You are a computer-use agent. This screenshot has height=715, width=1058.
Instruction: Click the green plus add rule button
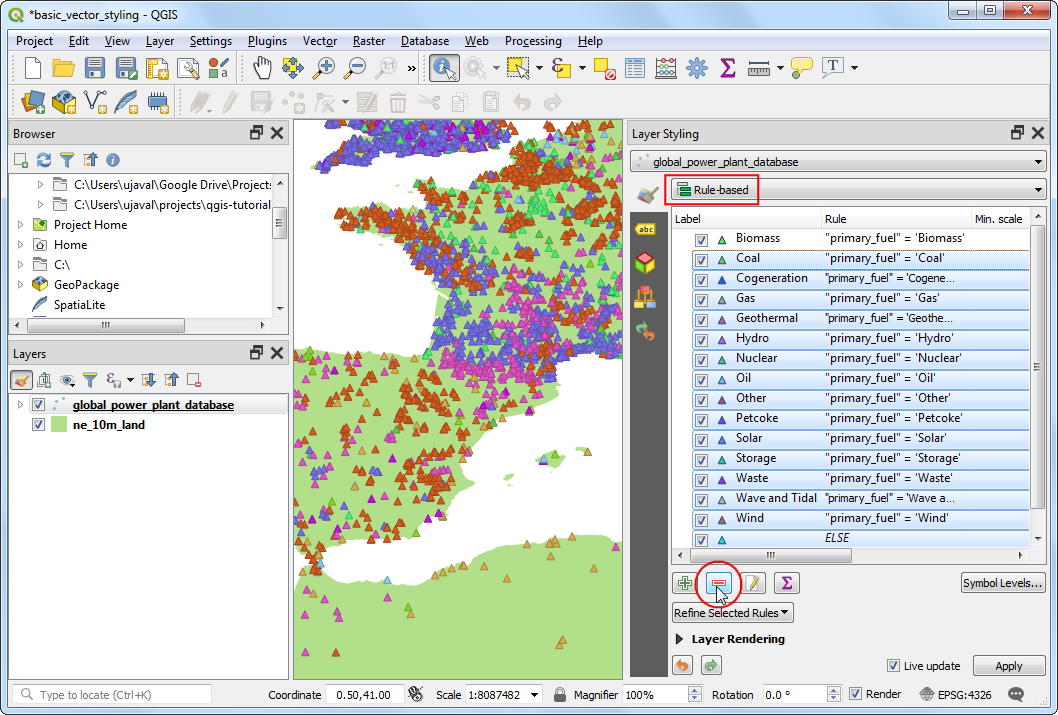(685, 583)
